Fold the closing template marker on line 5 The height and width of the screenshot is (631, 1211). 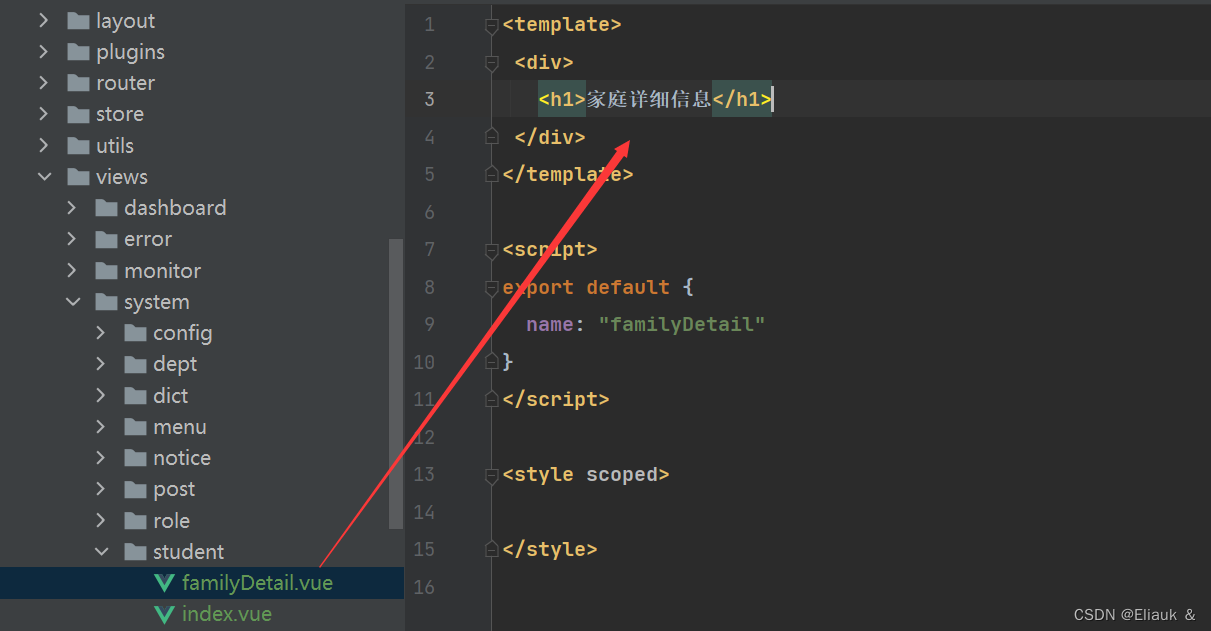[x=491, y=174]
